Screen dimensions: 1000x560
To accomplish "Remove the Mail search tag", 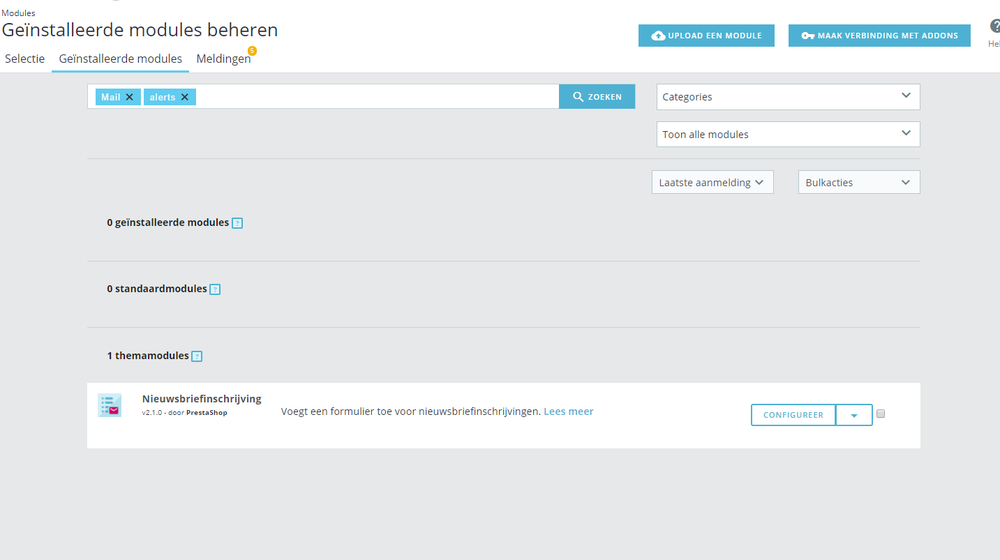I will 129,97.
